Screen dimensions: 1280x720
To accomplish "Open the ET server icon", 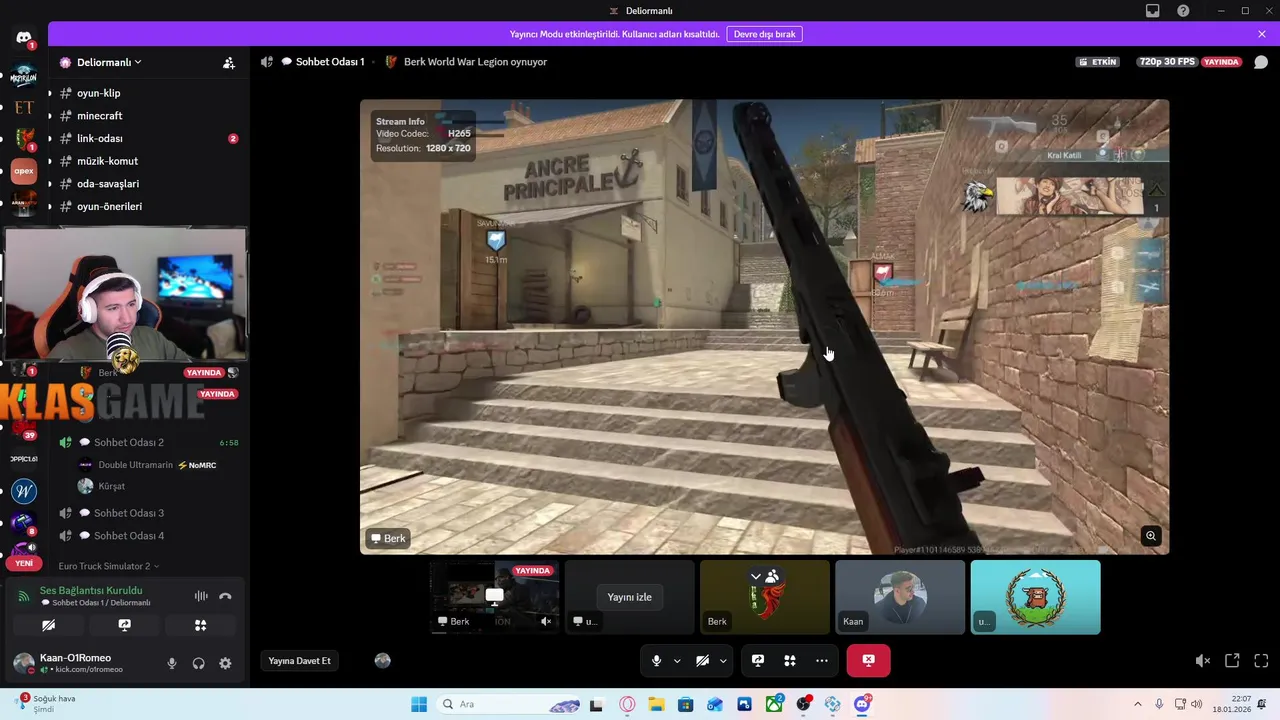I will 24,107.
